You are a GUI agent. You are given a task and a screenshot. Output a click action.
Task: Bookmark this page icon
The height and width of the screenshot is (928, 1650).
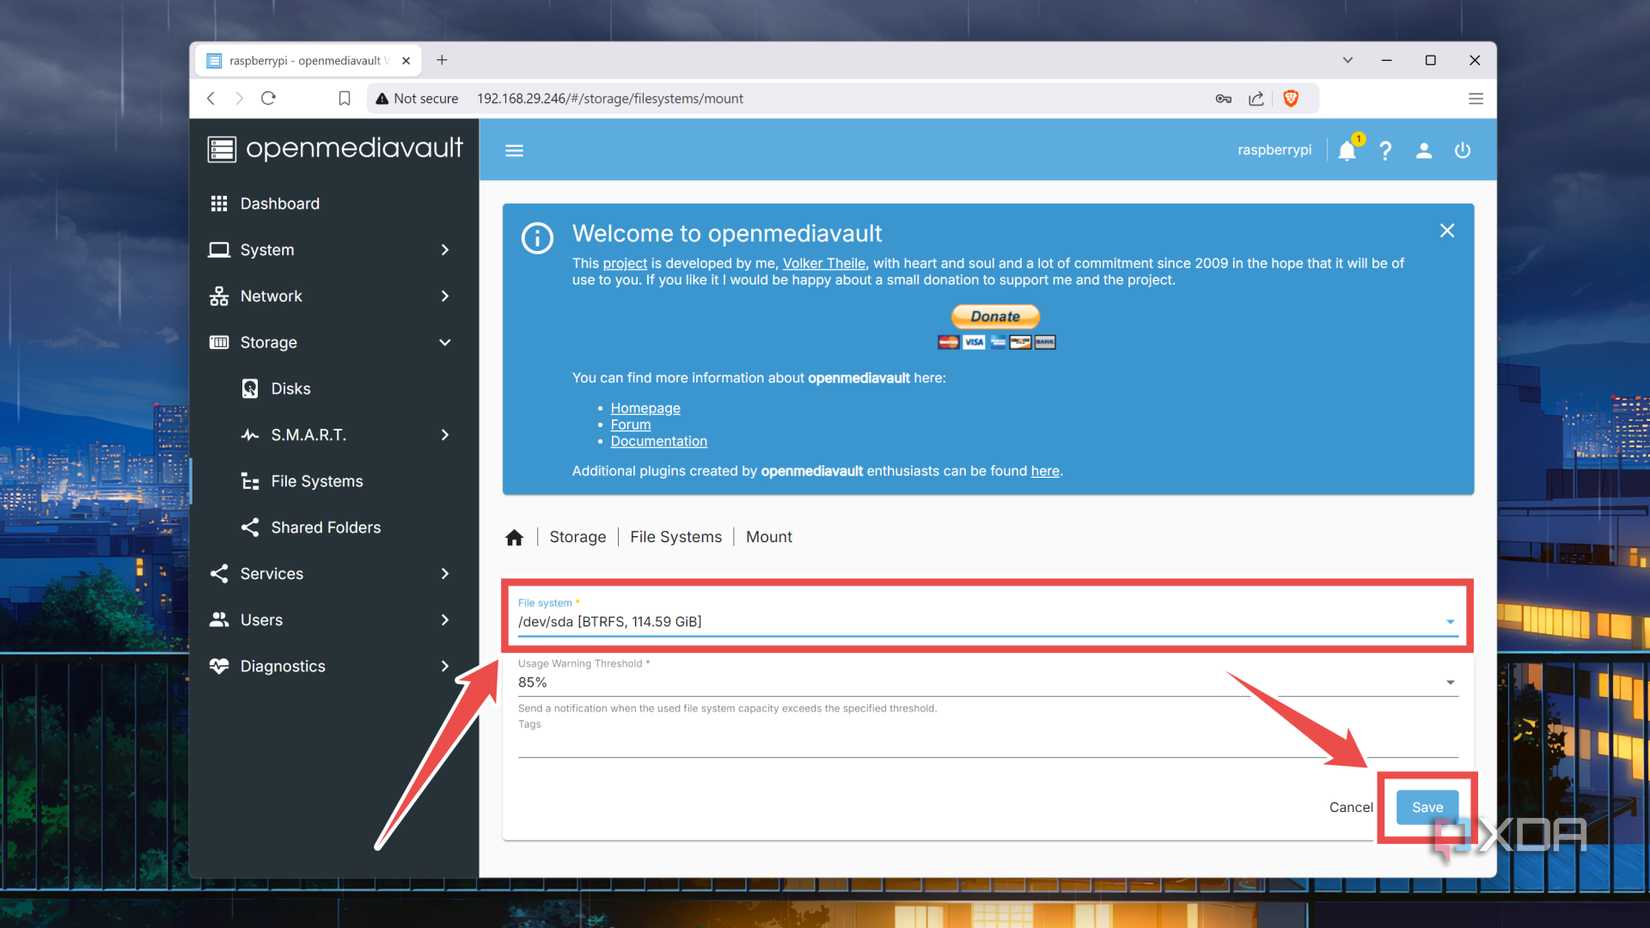(344, 98)
